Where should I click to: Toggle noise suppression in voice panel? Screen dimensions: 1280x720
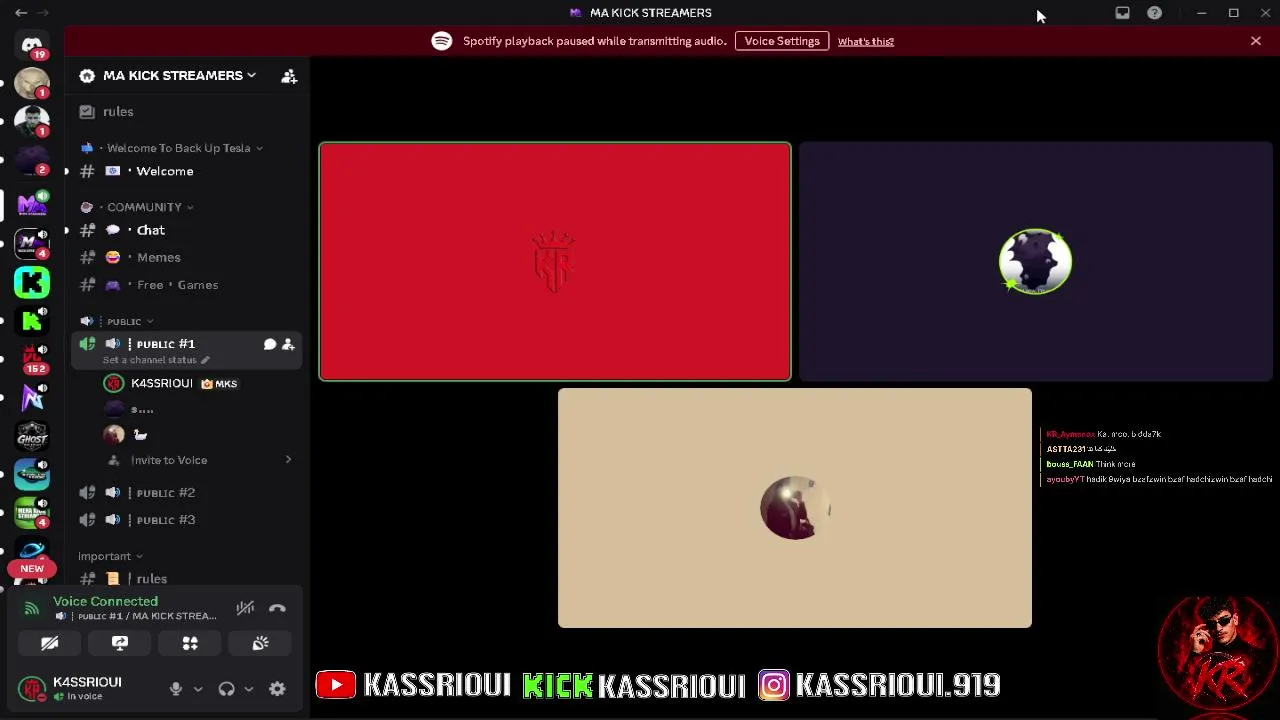pyautogui.click(x=245, y=608)
